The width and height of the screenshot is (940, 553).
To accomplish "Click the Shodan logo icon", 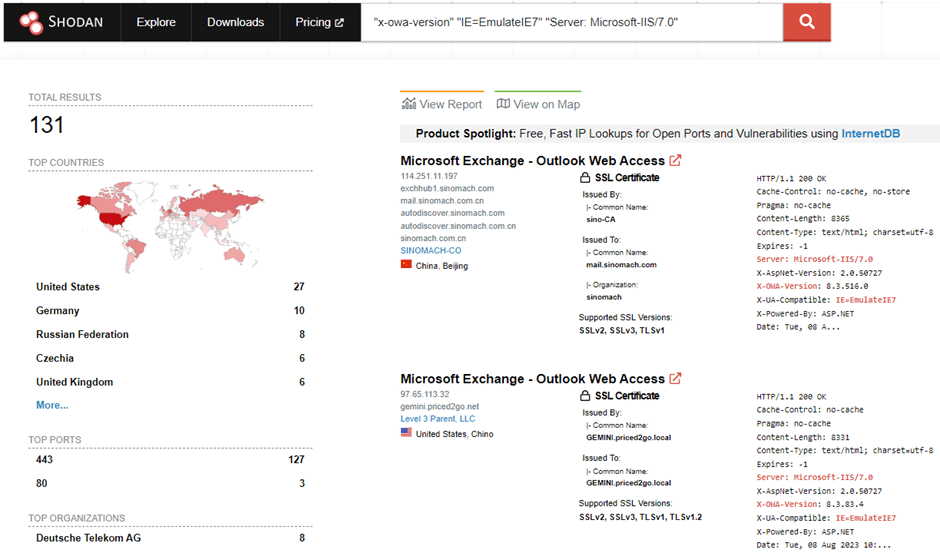I will coord(31,22).
